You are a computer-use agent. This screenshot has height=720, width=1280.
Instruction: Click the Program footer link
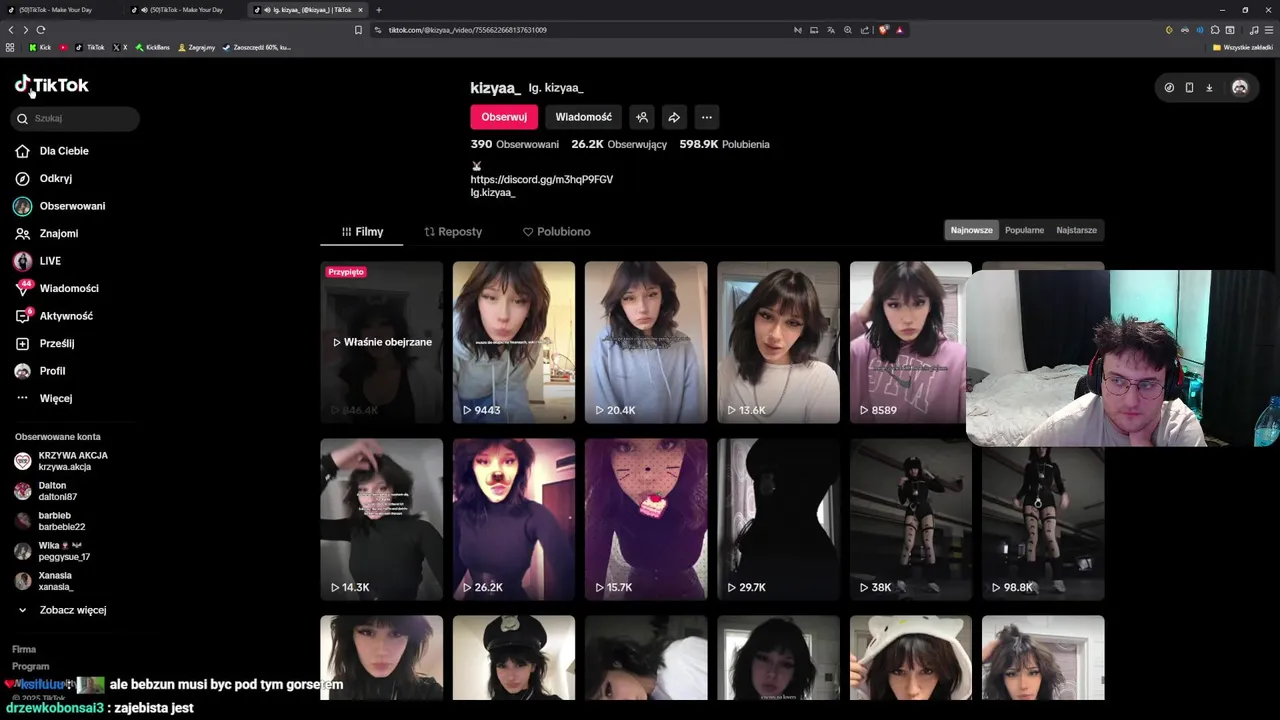(x=31, y=666)
